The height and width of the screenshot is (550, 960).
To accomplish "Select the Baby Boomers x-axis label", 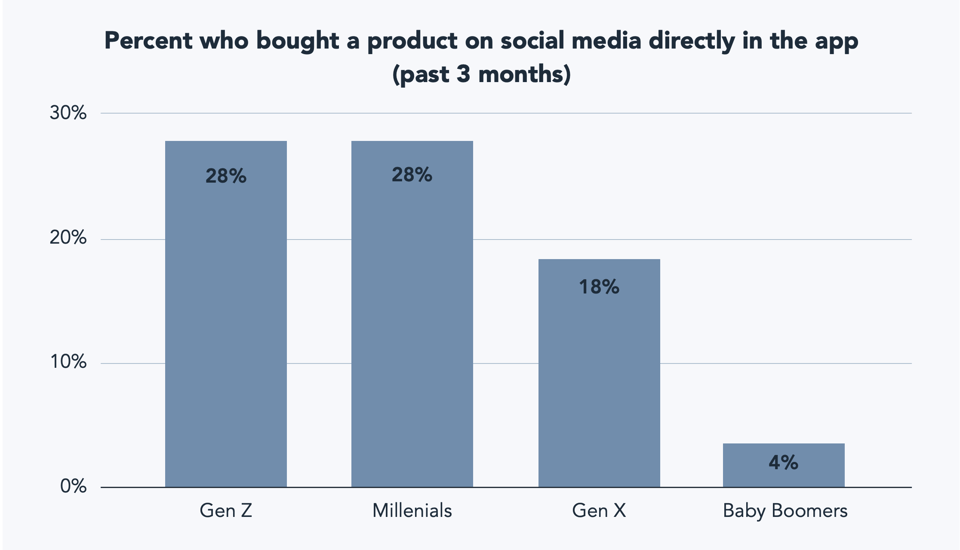I will coord(785,511).
